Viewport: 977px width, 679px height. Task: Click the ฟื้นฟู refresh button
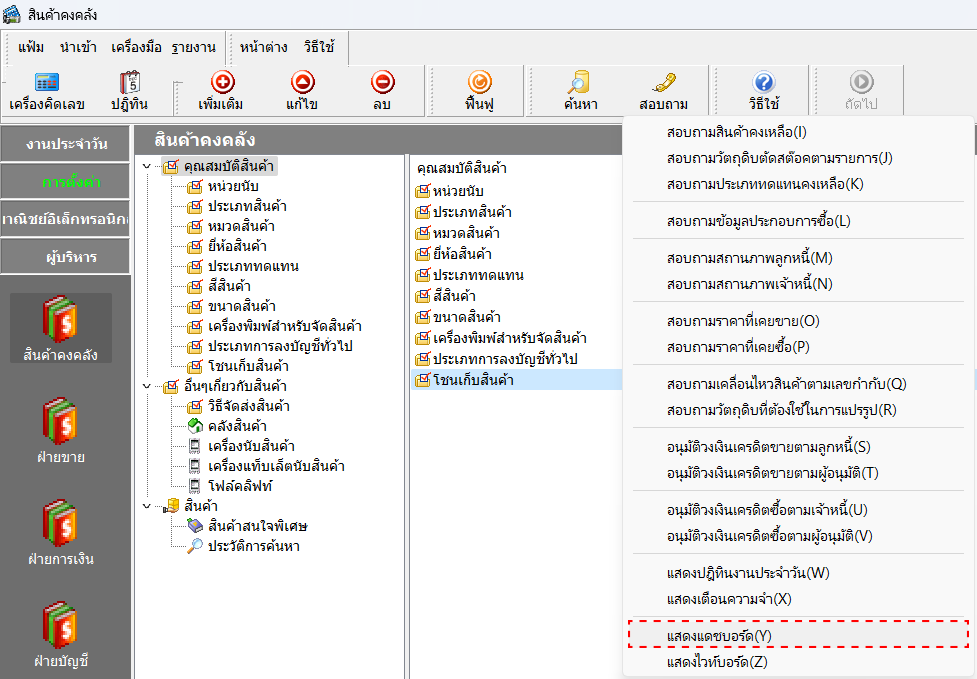[x=479, y=91]
